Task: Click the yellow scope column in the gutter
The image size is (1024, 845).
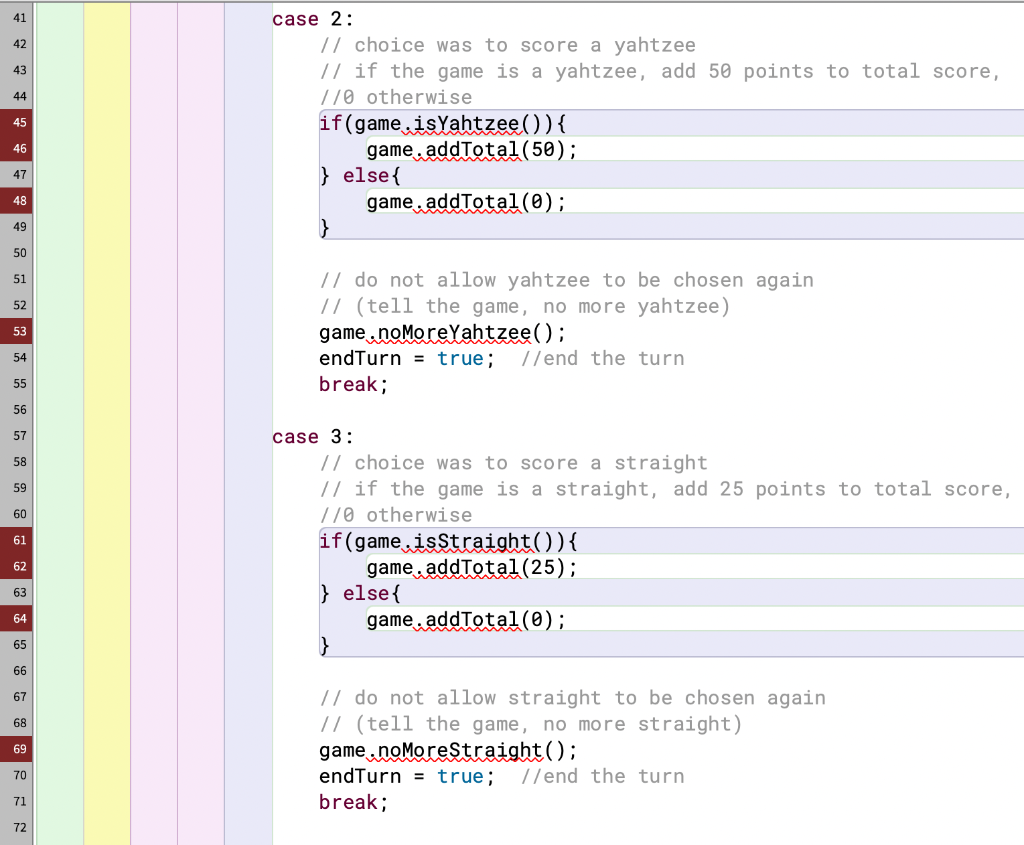Action: [105, 400]
